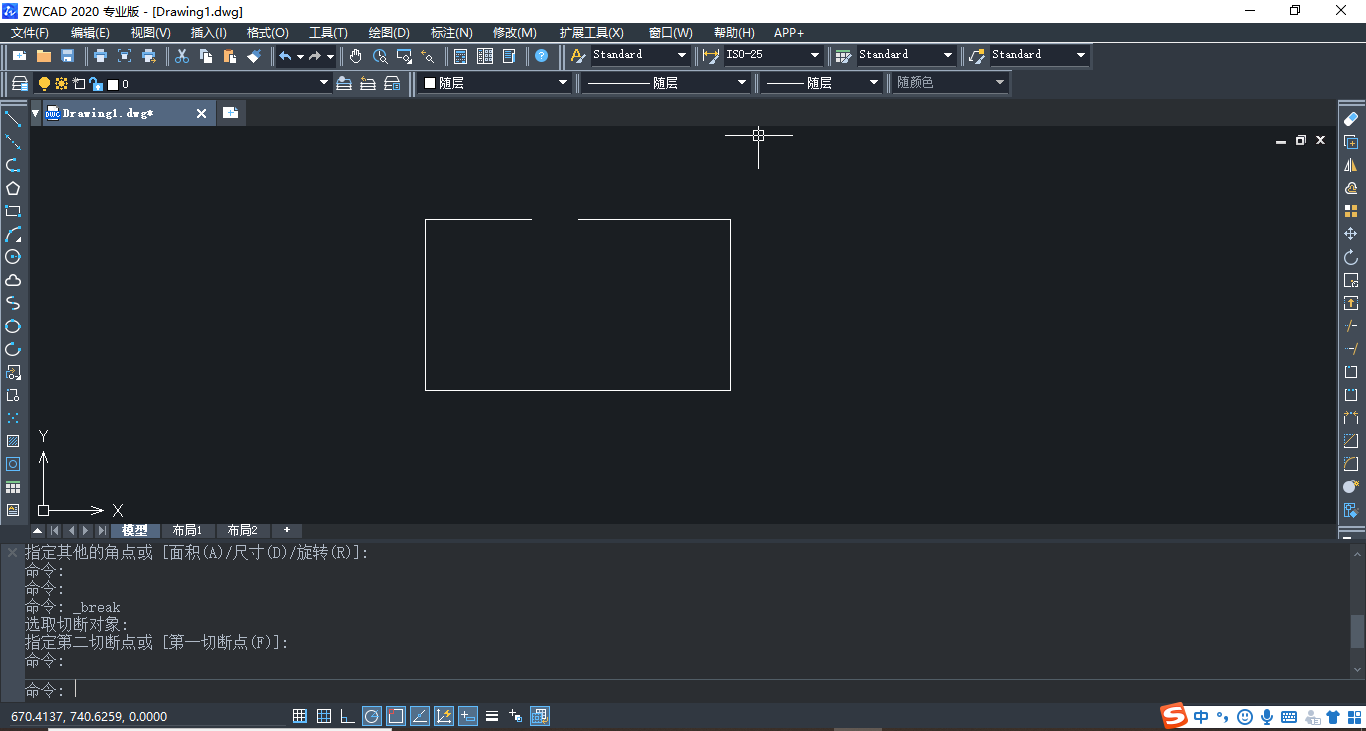1366x731 pixels.
Task: Activate the Hatch fill tool
Action: (13, 441)
